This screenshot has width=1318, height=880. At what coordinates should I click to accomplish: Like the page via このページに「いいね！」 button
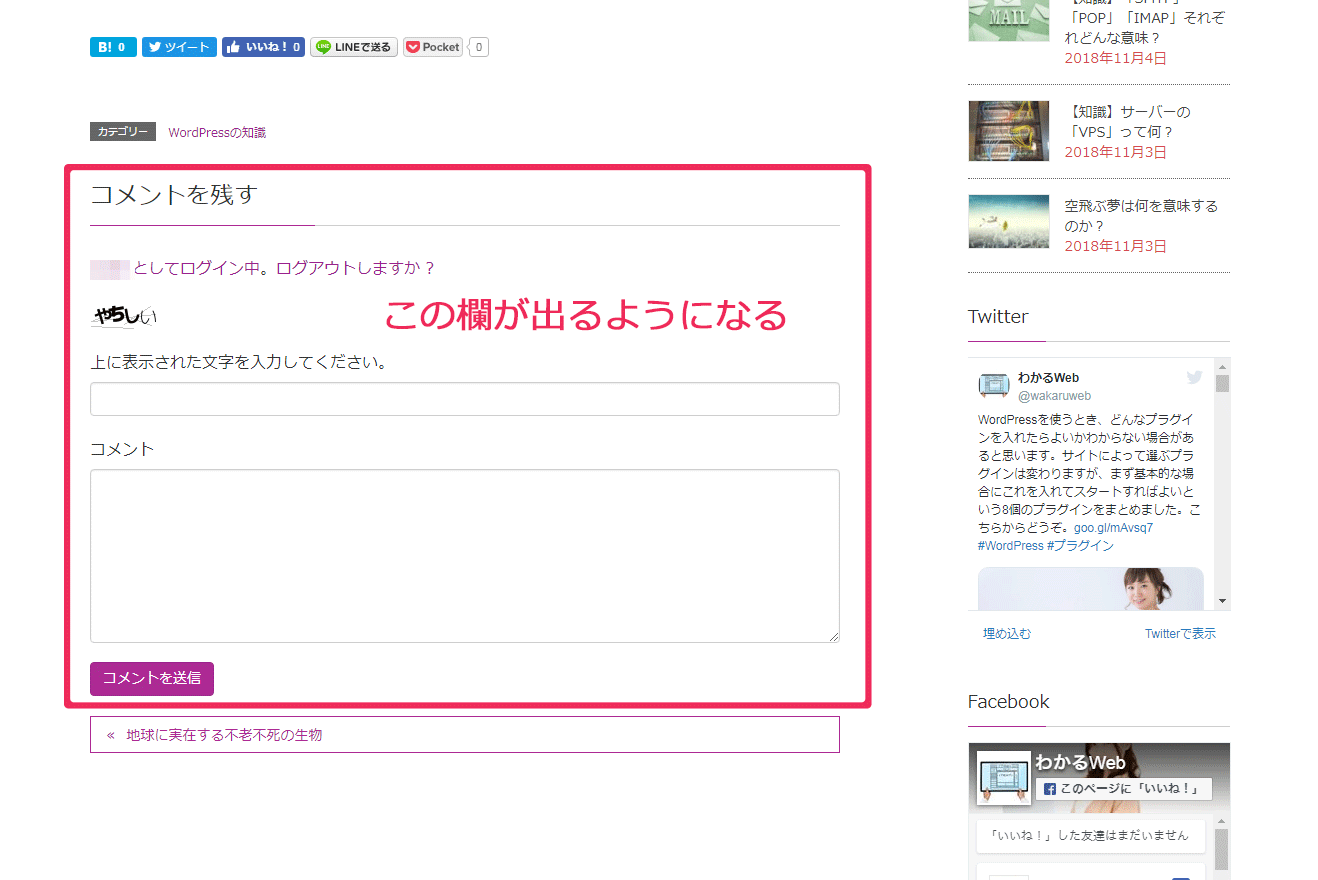pos(1123,789)
